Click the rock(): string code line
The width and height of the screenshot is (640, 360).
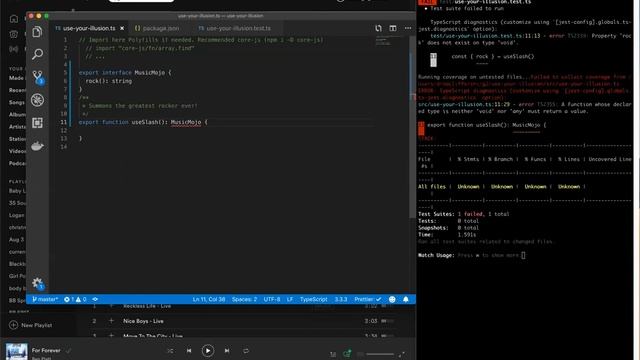(x=109, y=81)
